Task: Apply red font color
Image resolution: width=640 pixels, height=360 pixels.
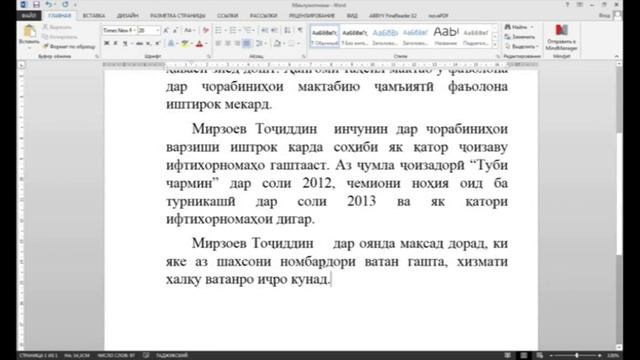Action: coord(199,43)
